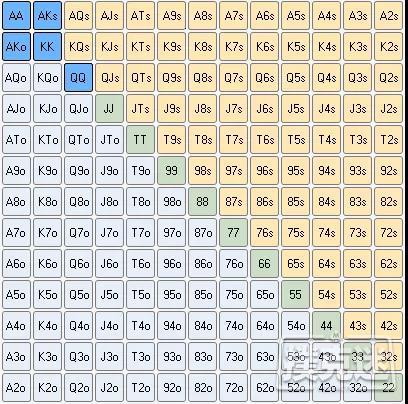Pick the JTo offsuit cell
The image size is (408, 404).
pyautogui.click(x=110, y=140)
